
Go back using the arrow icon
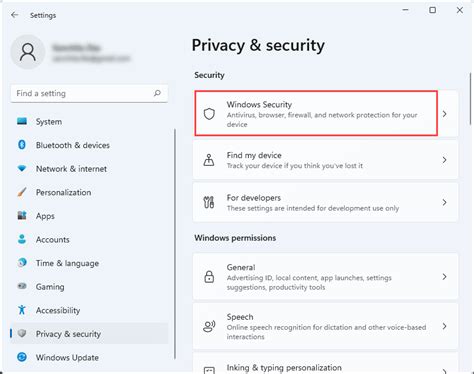15,15
